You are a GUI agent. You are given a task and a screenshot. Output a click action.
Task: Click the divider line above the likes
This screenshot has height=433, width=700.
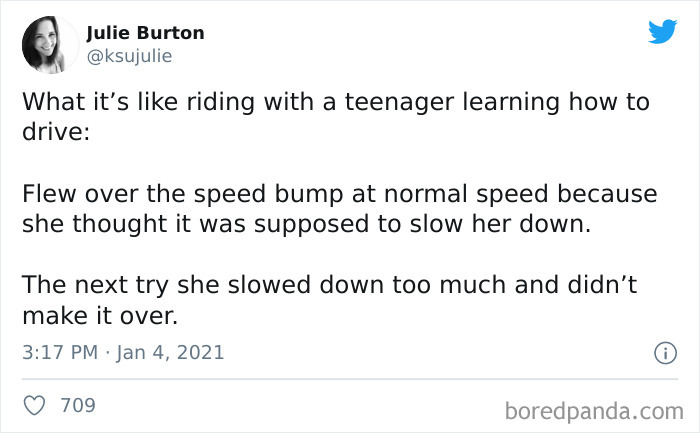click(x=350, y=379)
